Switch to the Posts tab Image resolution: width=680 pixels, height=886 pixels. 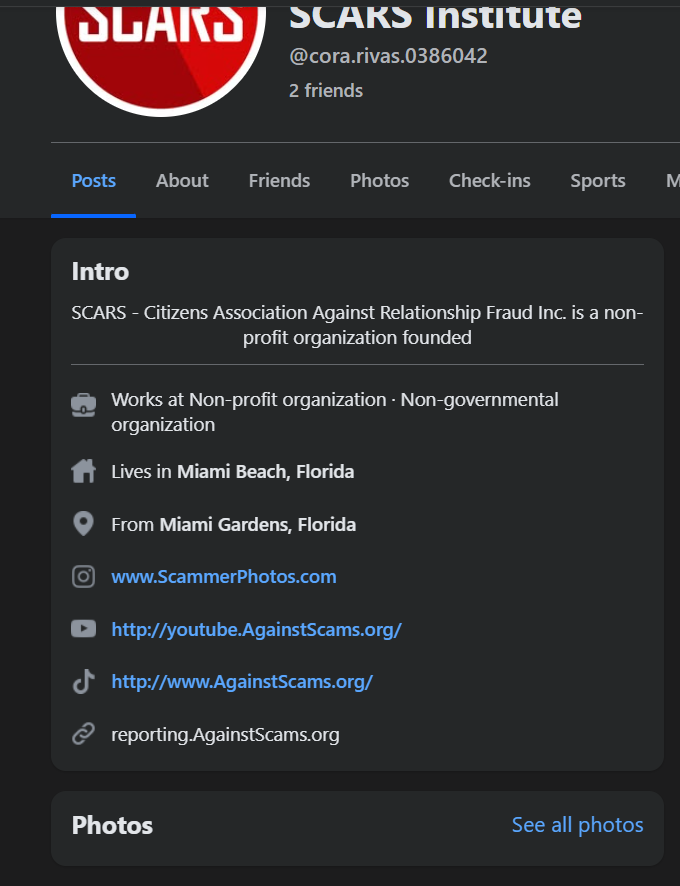pos(94,181)
